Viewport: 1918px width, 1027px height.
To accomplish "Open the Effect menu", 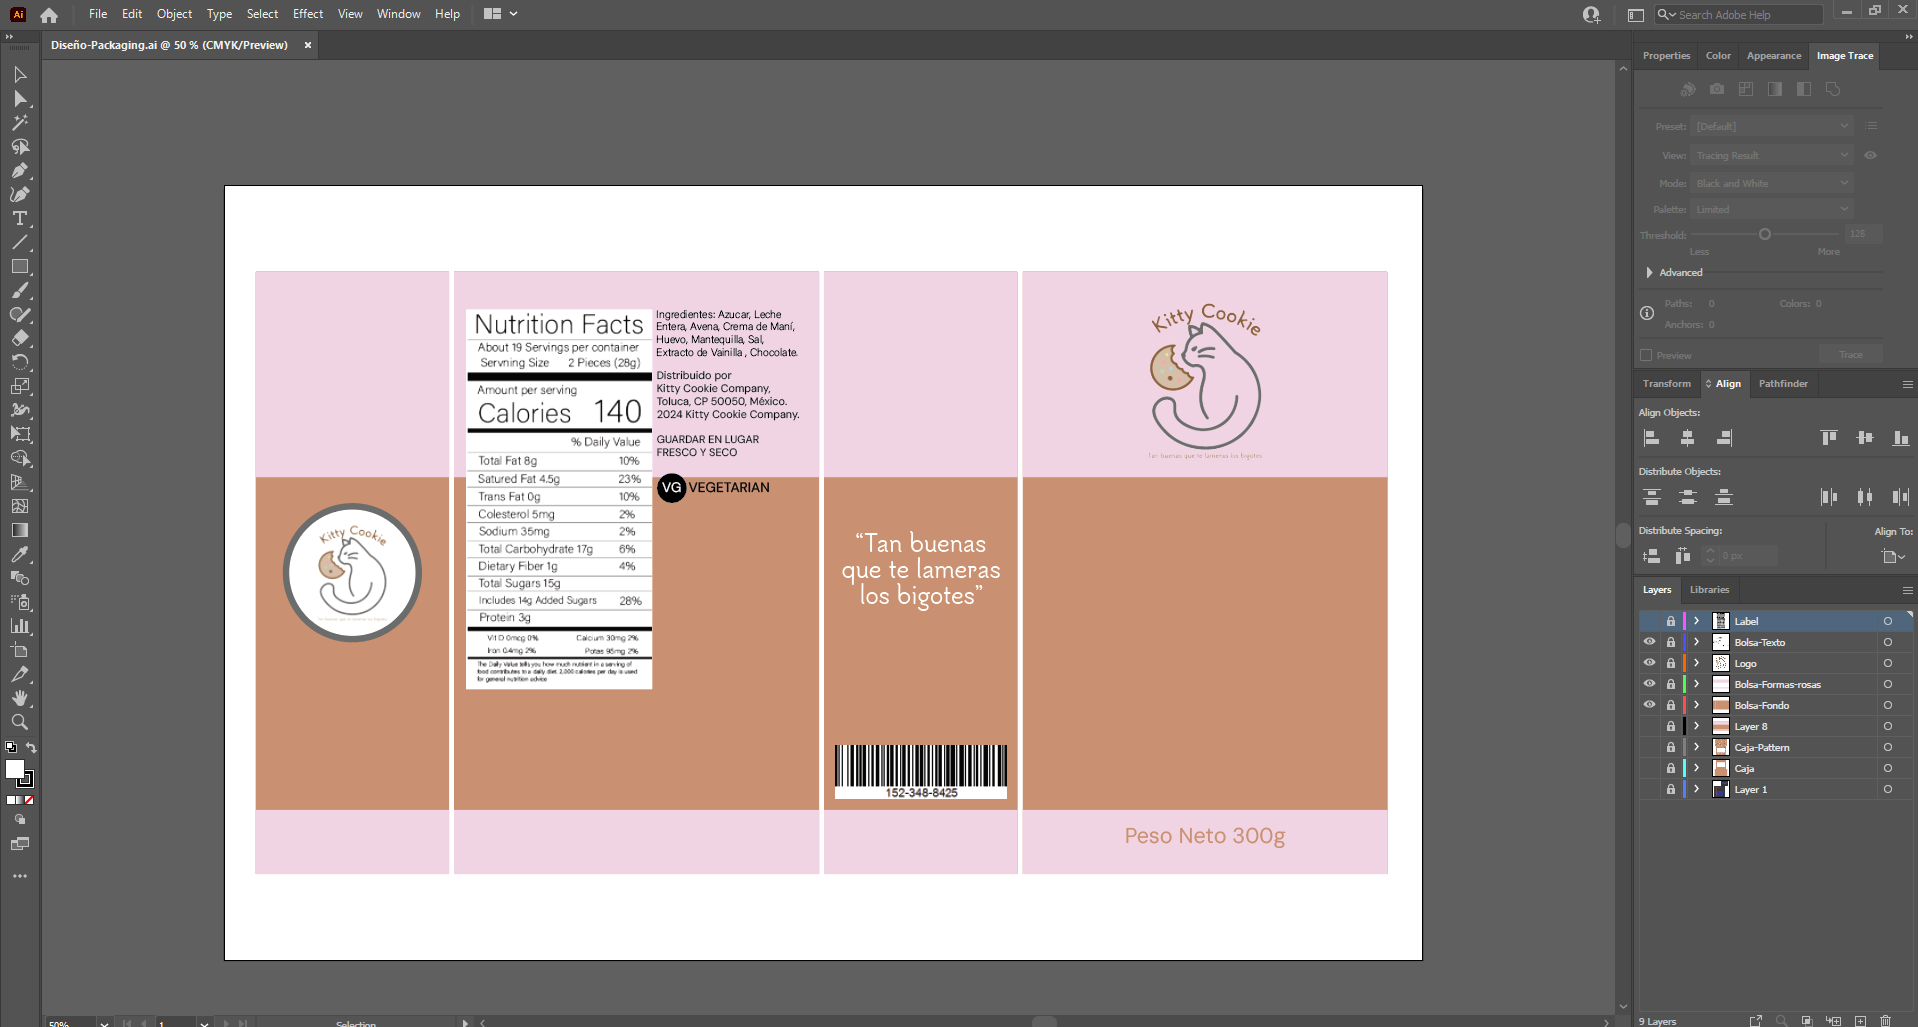I will coord(307,14).
